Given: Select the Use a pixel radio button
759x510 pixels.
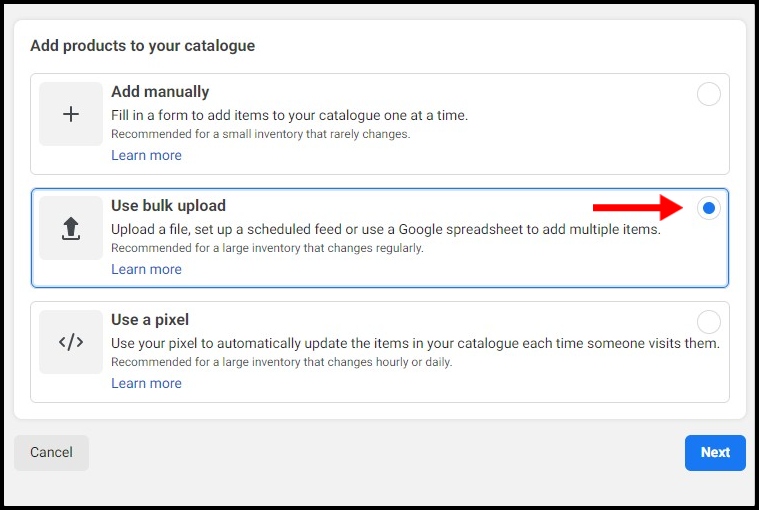Looking at the screenshot, I should 709,322.
